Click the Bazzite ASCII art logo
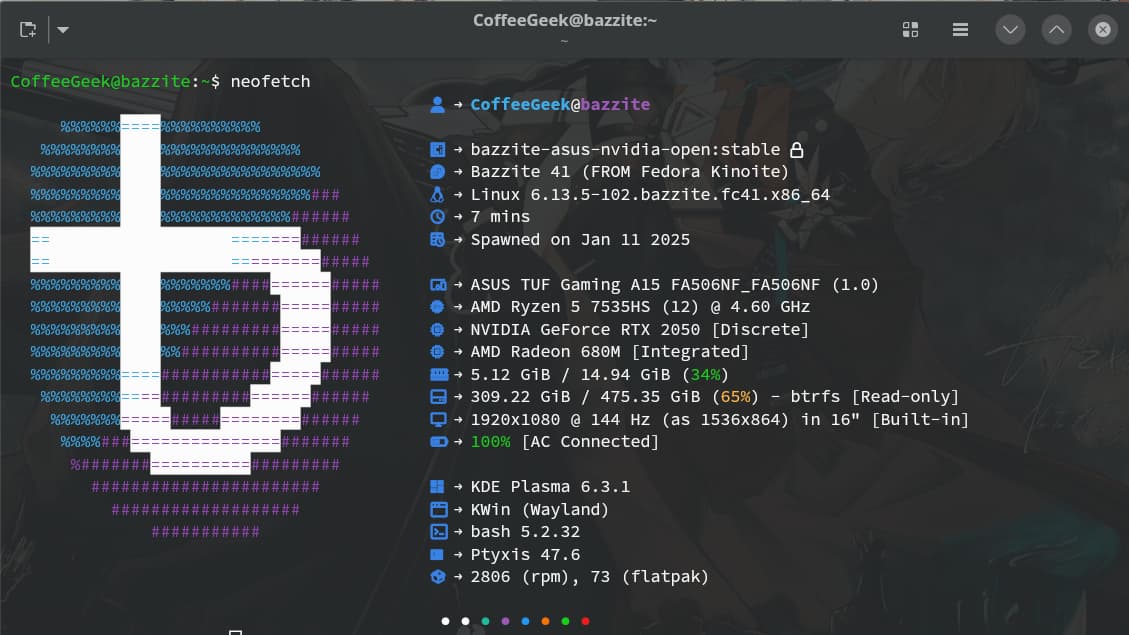 click(204, 328)
